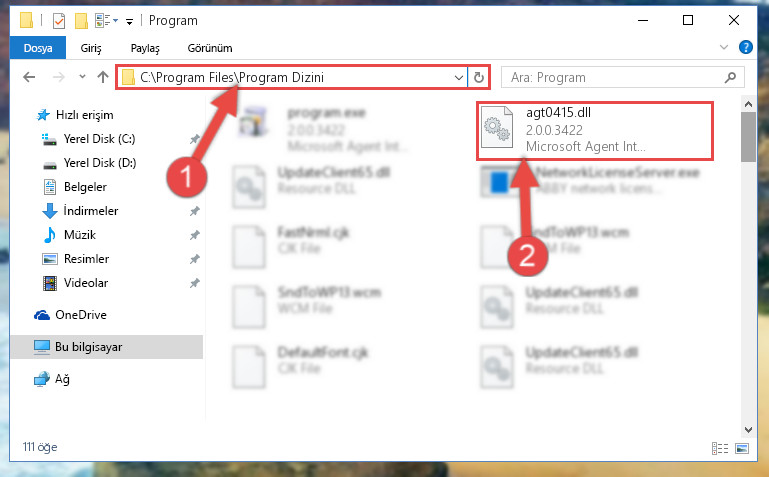Click the Properties quick access icon
The height and width of the screenshot is (477, 769).
[x=59, y=21]
